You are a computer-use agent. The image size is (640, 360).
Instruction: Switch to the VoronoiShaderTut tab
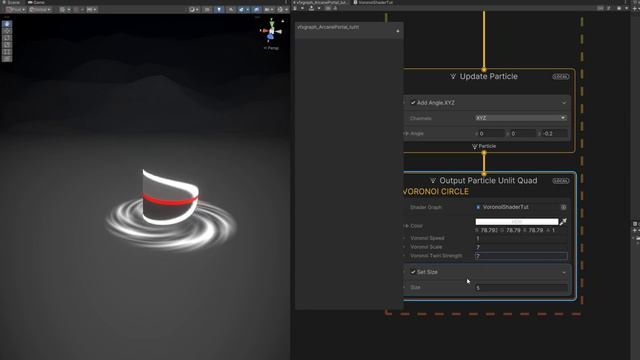tap(373, 2)
